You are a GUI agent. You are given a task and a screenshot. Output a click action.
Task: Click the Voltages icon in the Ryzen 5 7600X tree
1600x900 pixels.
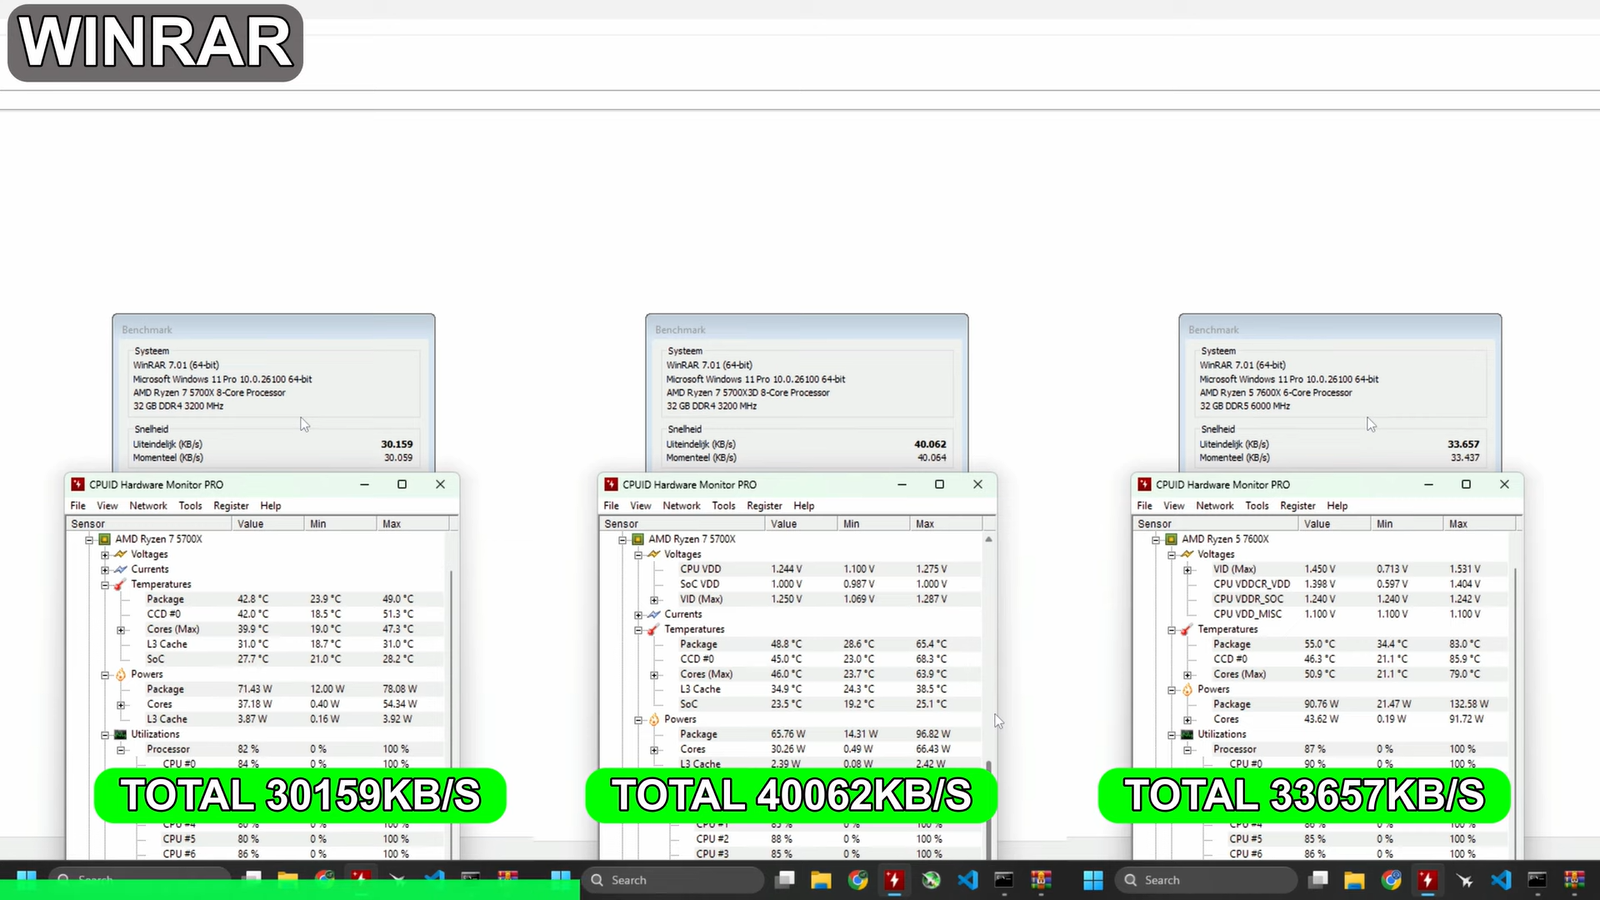(1187, 554)
